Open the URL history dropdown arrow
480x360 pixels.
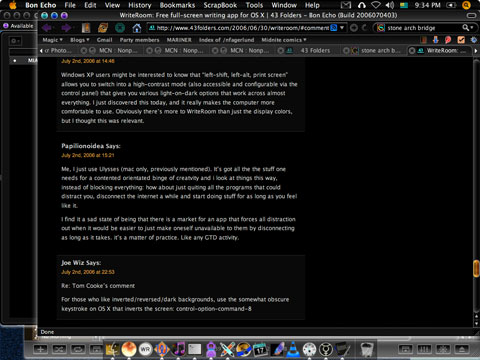[x=342, y=28]
